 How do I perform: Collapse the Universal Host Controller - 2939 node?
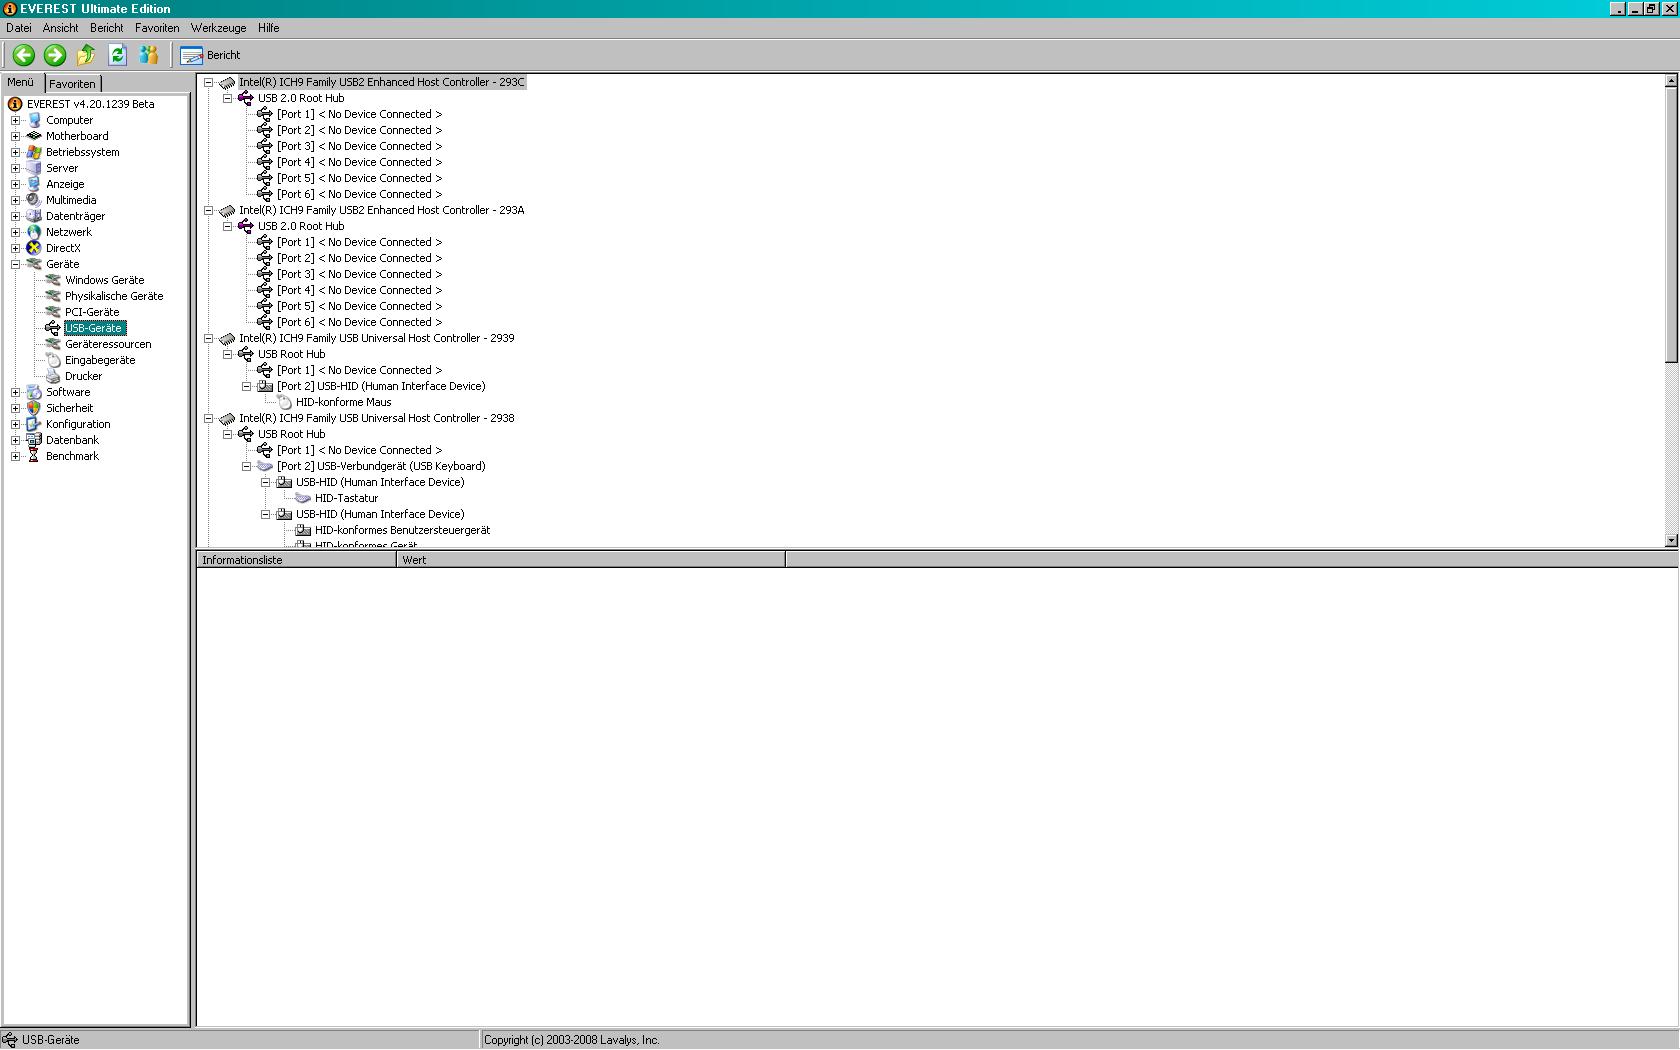pyautogui.click(x=208, y=338)
